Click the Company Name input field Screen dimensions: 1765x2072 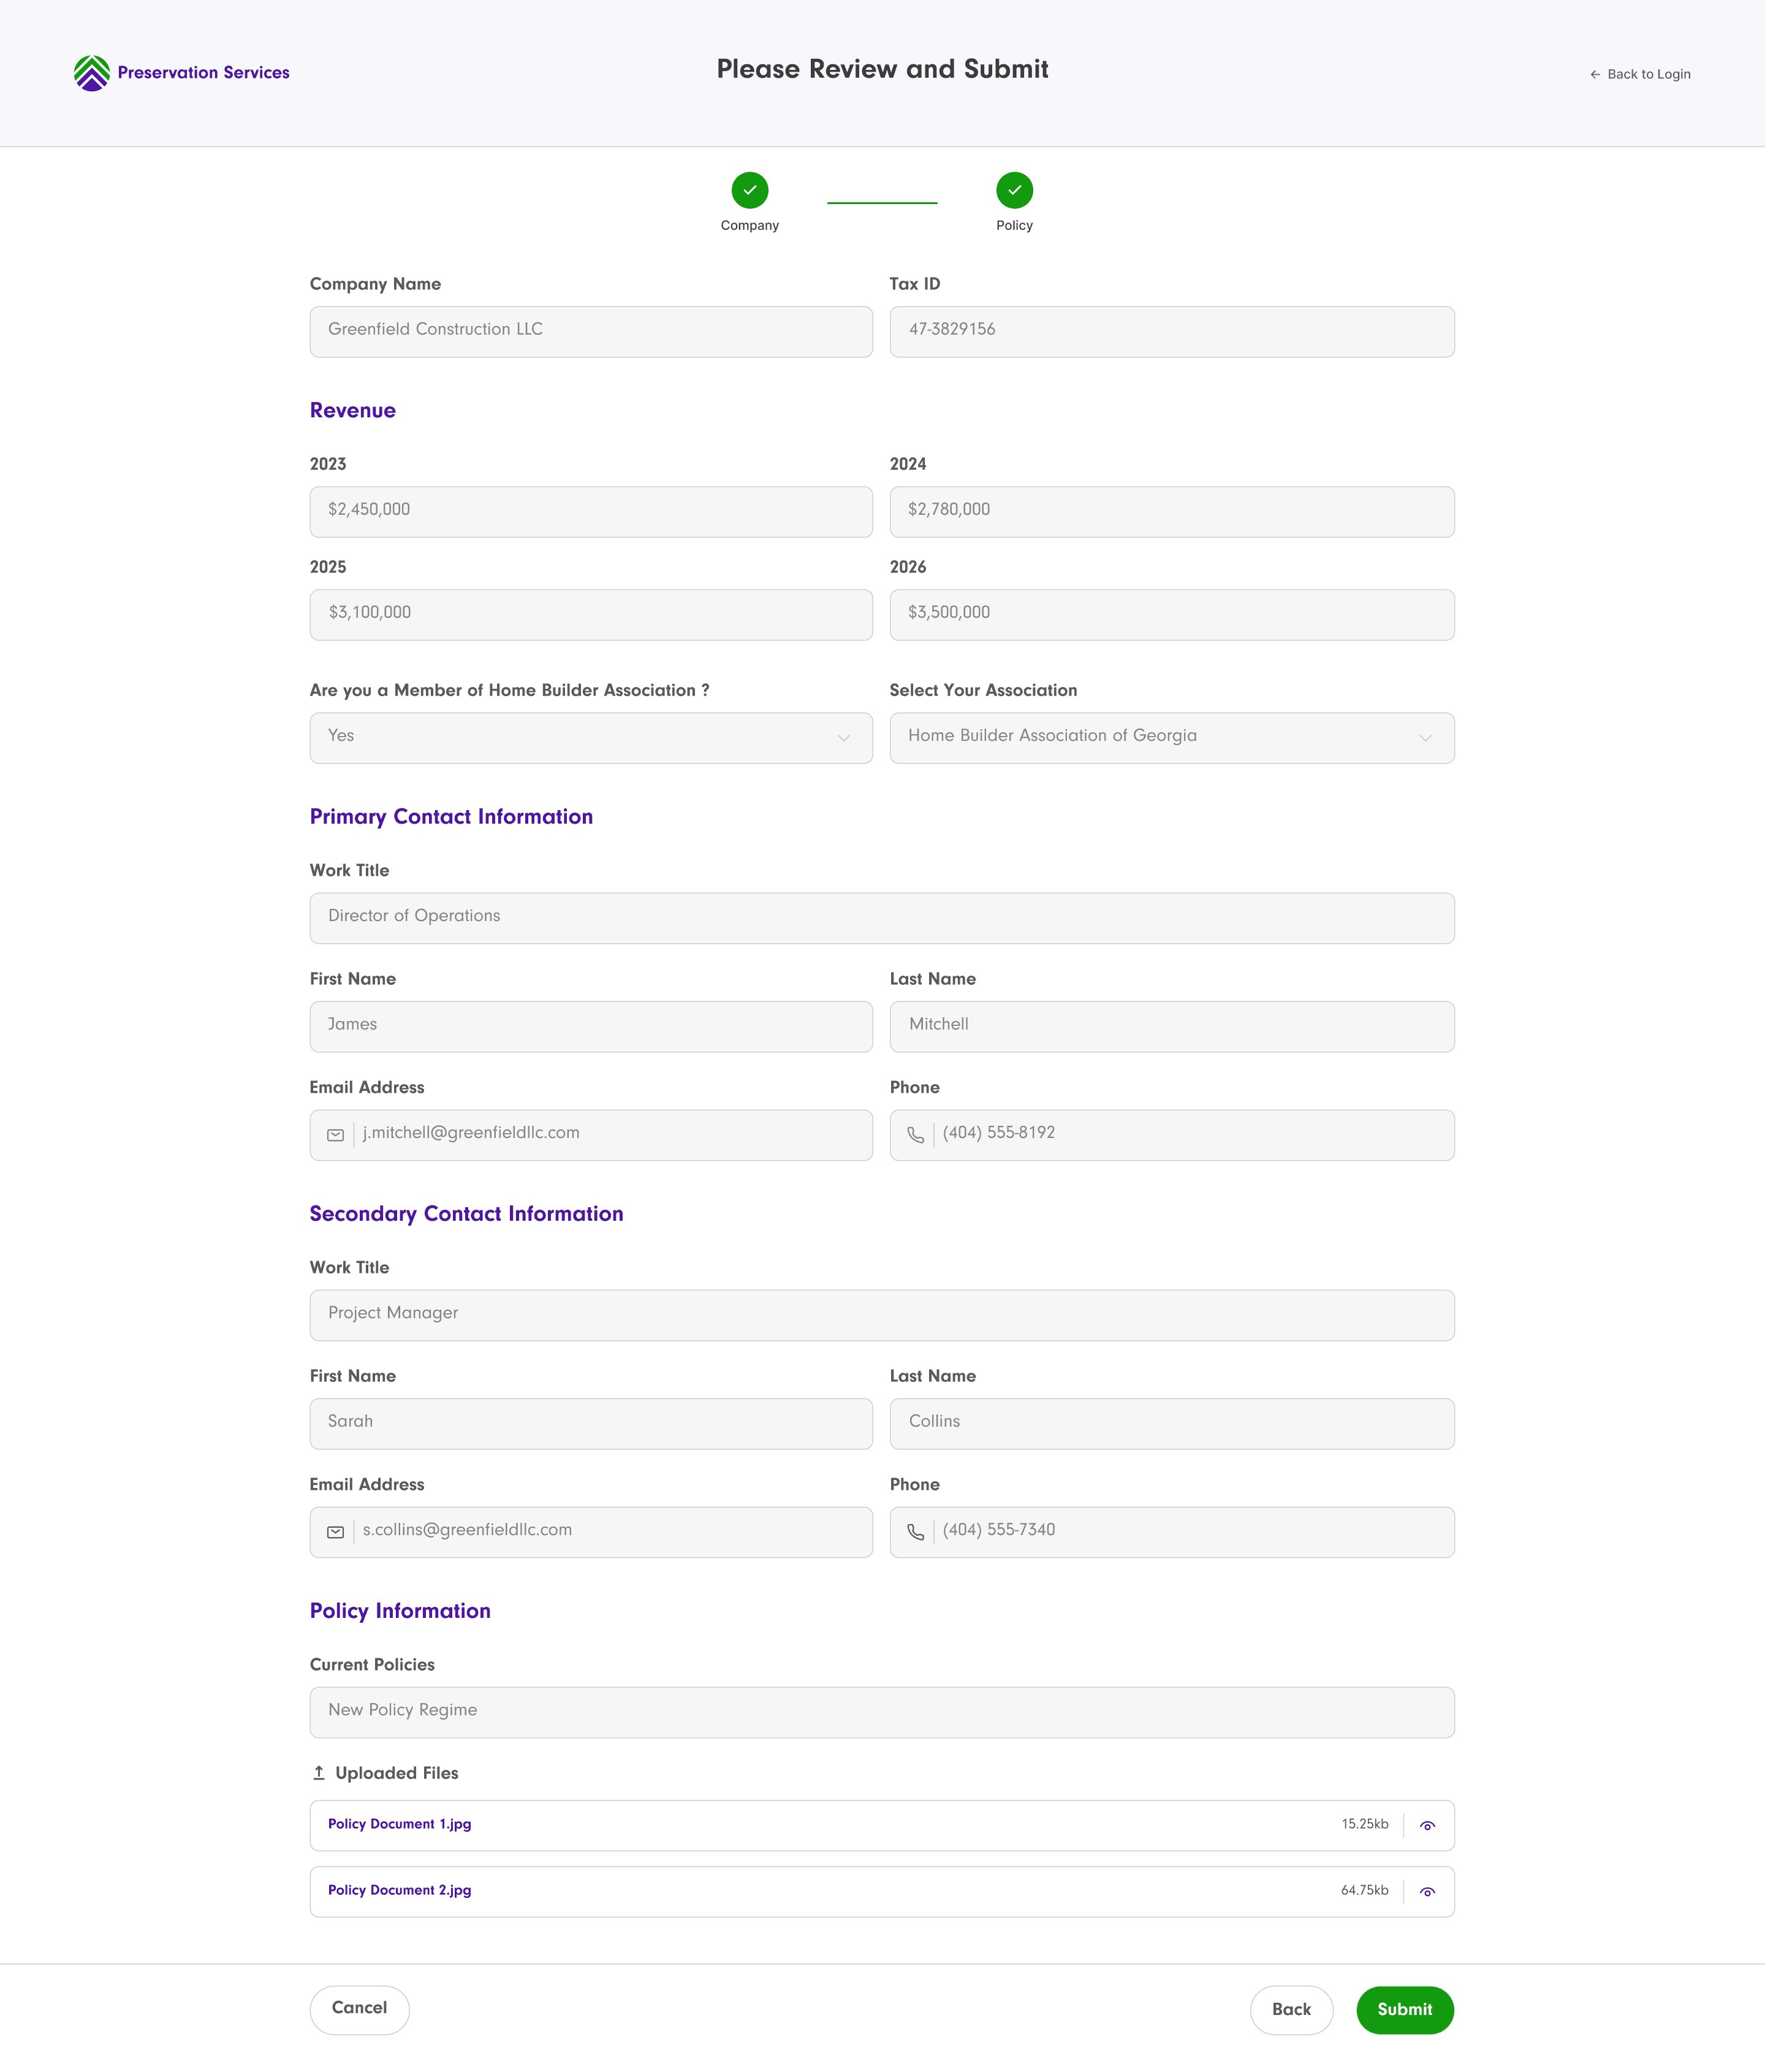[591, 332]
